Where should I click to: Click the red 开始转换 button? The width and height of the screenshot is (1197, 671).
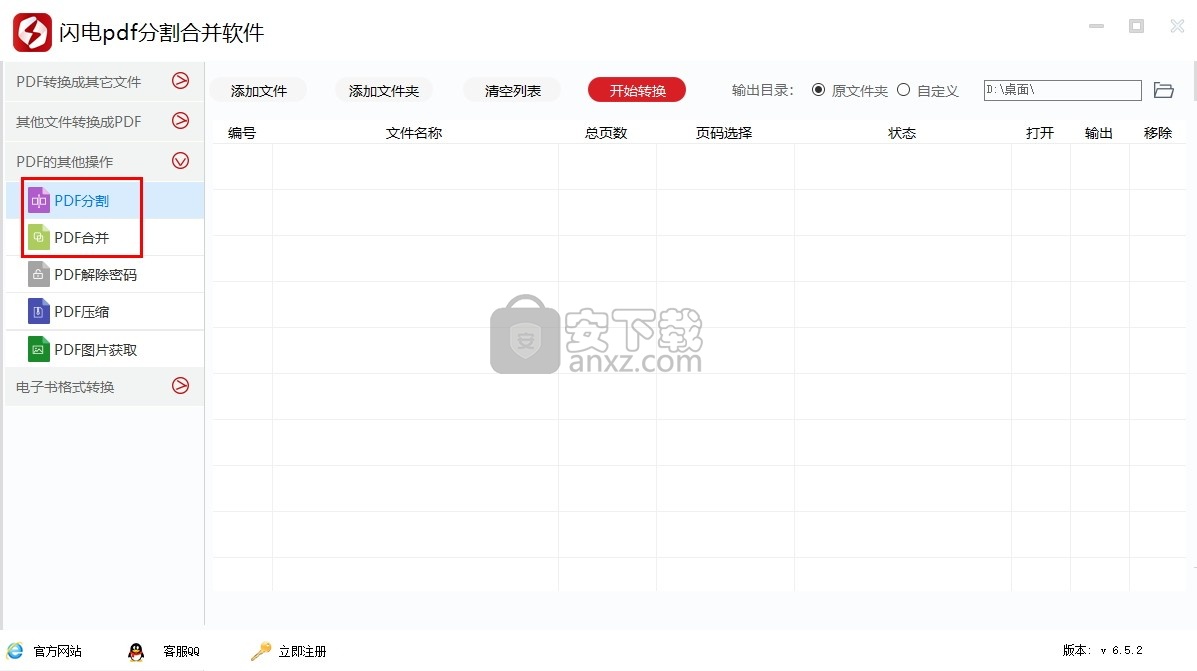637,91
